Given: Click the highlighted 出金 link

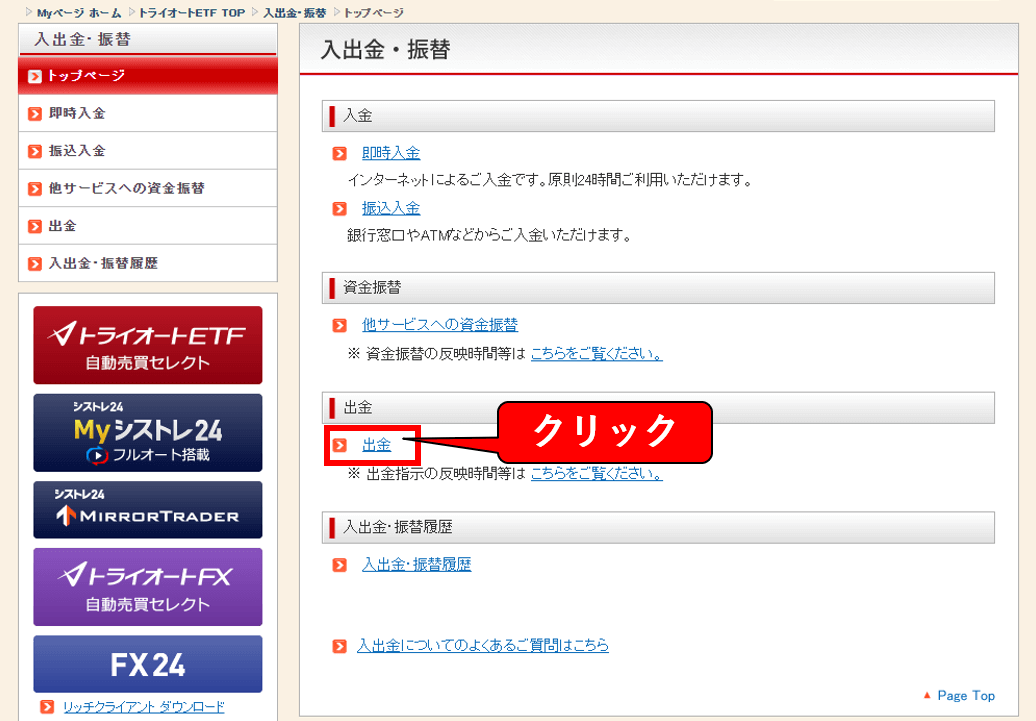Looking at the screenshot, I should [376, 445].
